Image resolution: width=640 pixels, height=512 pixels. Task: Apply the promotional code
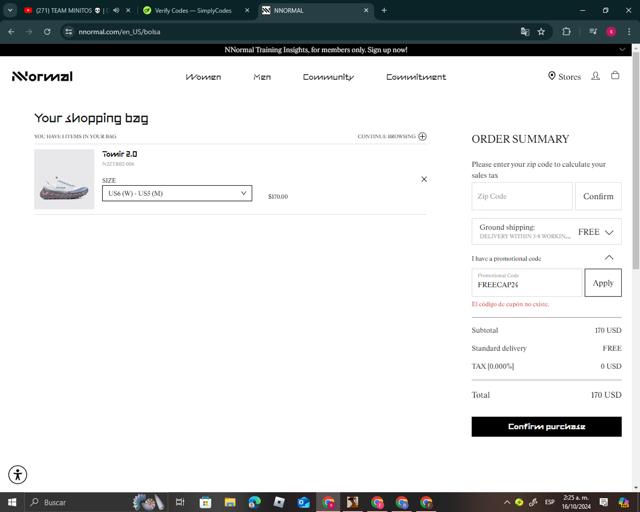tap(603, 283)
